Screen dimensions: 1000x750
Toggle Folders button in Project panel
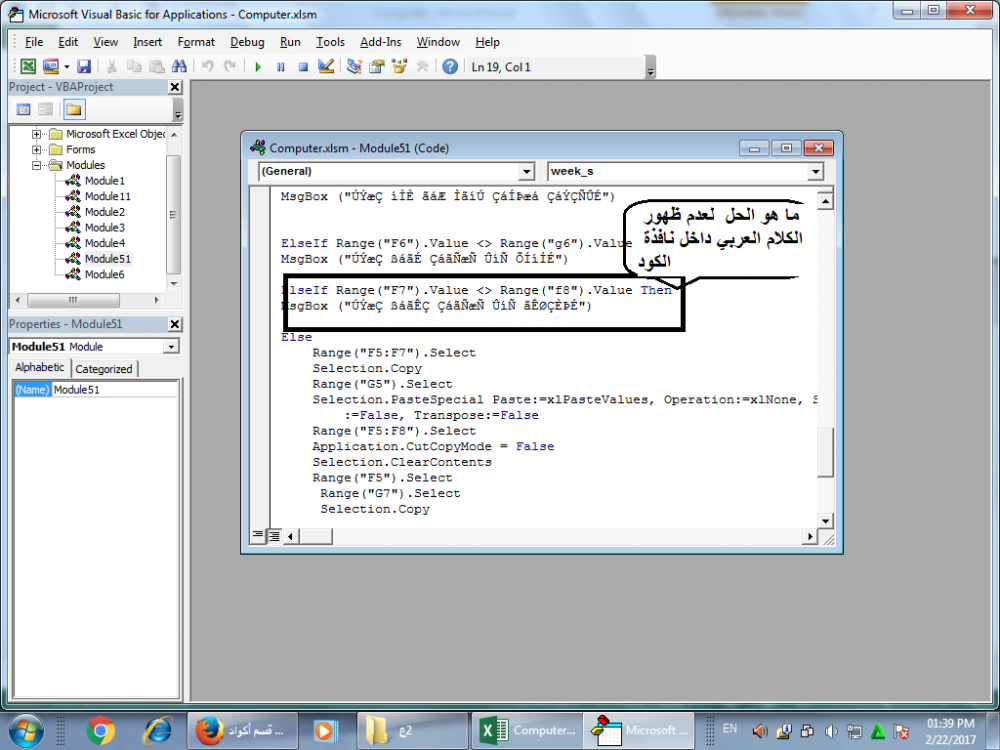pyautogui.click(x=74, y=110)
